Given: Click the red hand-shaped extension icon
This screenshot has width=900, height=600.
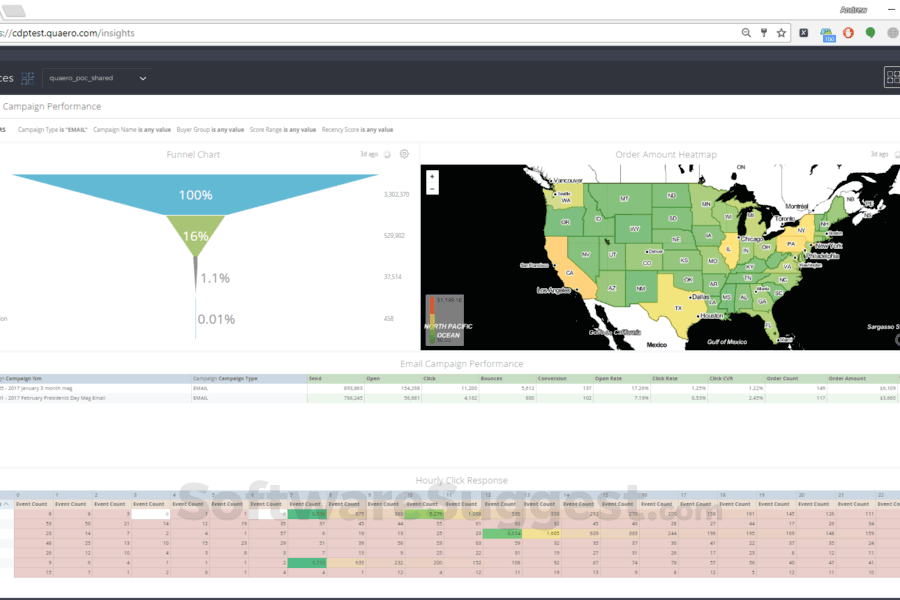Looking at the screenshot, I should 846,32.
